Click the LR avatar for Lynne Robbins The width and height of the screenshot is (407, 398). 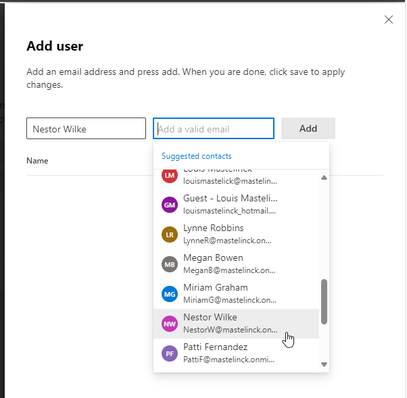[x=169, y=234]
